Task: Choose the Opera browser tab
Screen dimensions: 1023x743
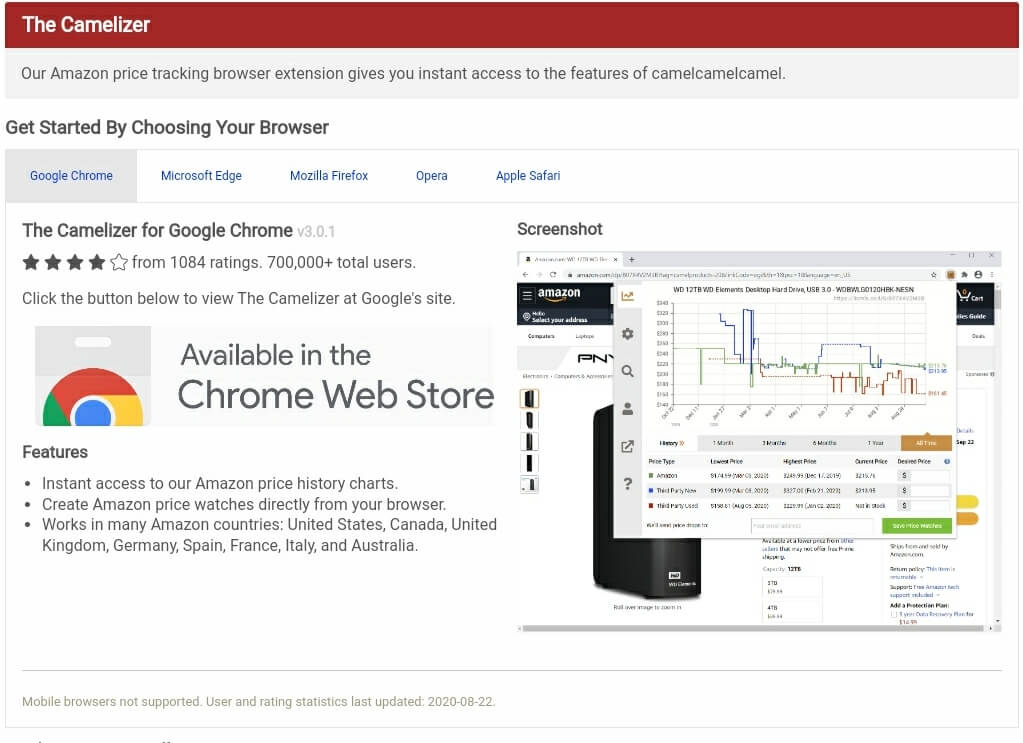Action: (x=431, y=175)
